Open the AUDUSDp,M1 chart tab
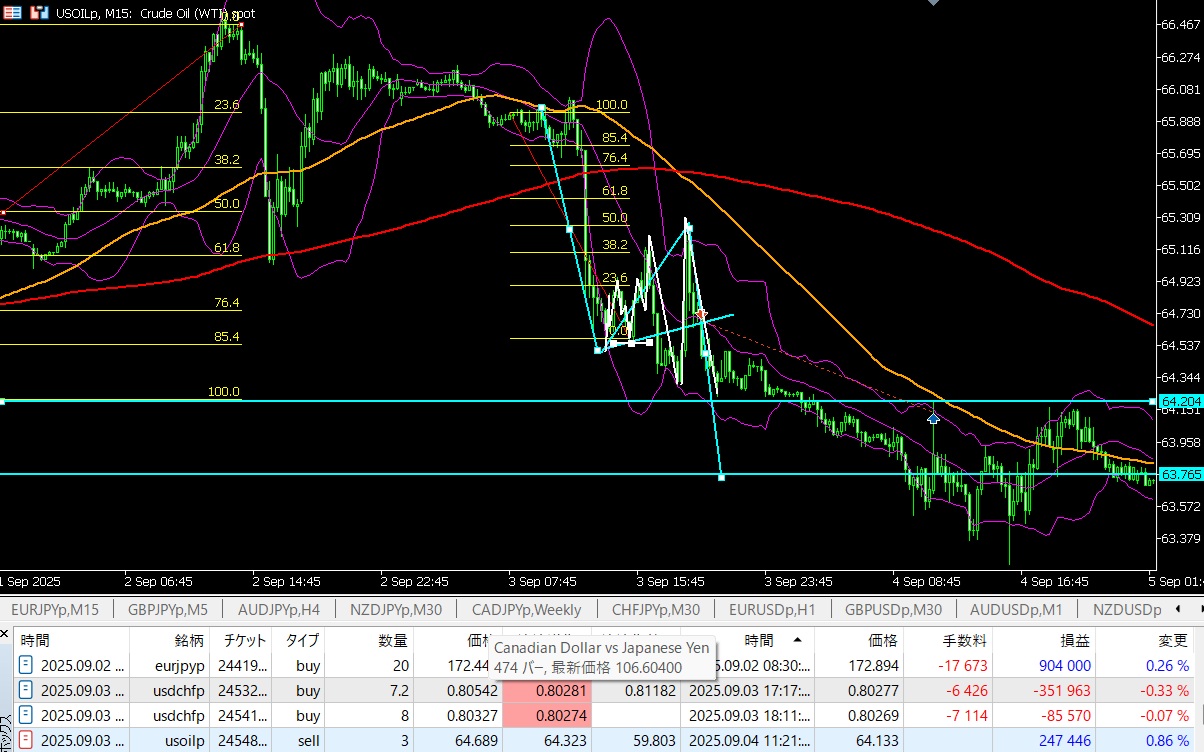Viewport: 1204px width, 752px height. point(1017,609)
